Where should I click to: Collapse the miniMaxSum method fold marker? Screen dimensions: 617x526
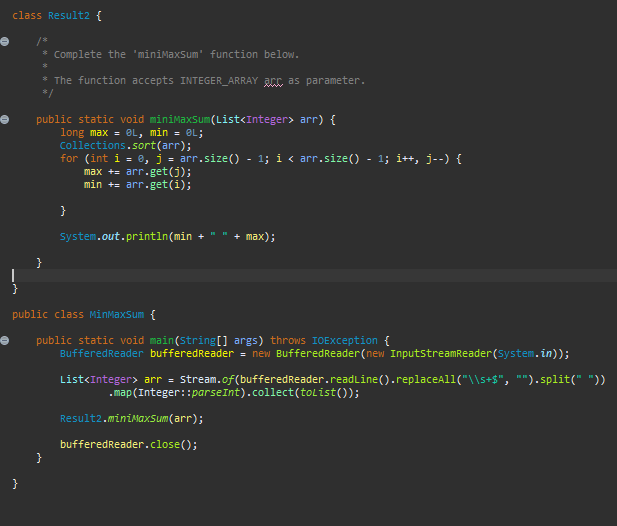pyautogui.click(x=5, y=120)
